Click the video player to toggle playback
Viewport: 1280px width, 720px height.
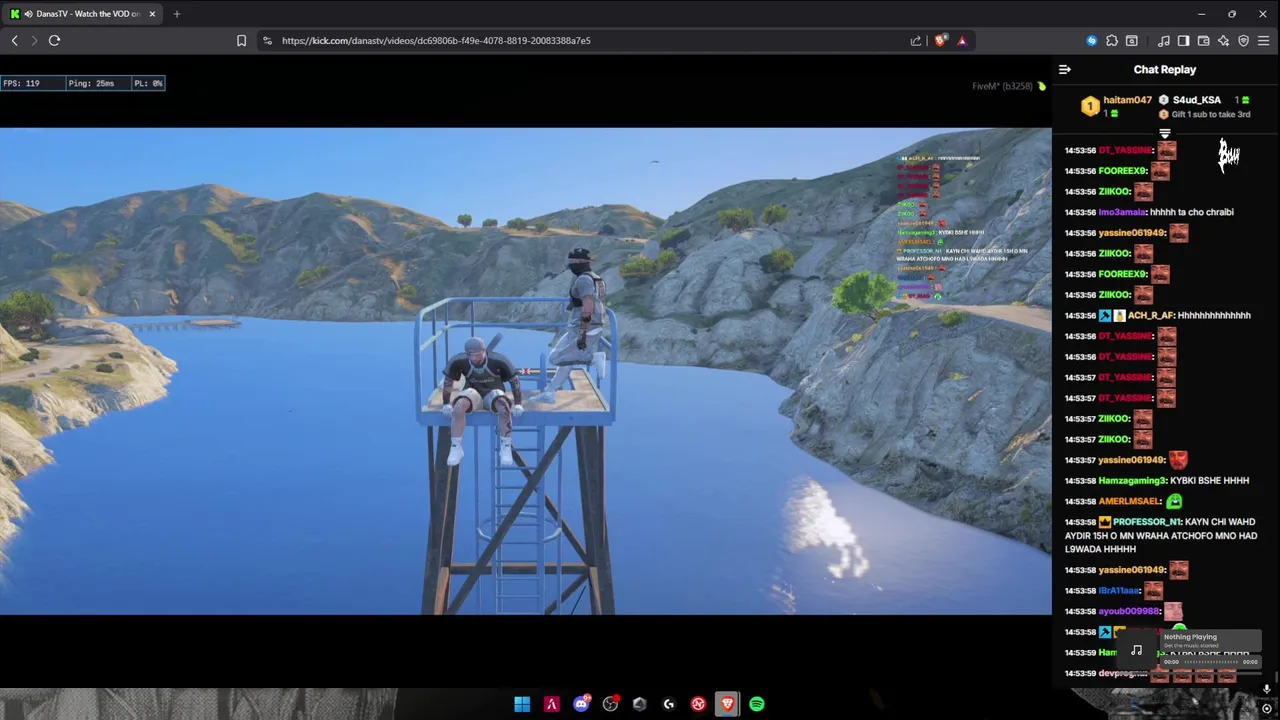[x=525, y=370]
